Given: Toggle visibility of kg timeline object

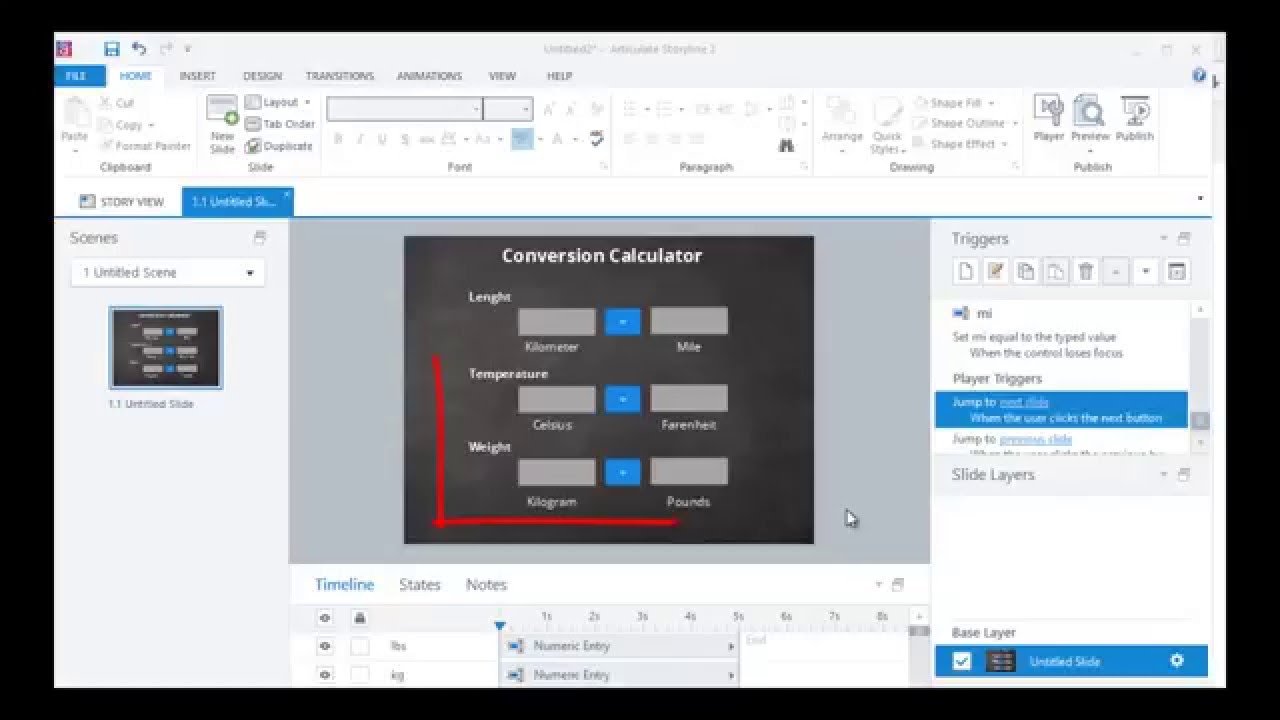Looking at the screenshot, I should coord(324,675).
